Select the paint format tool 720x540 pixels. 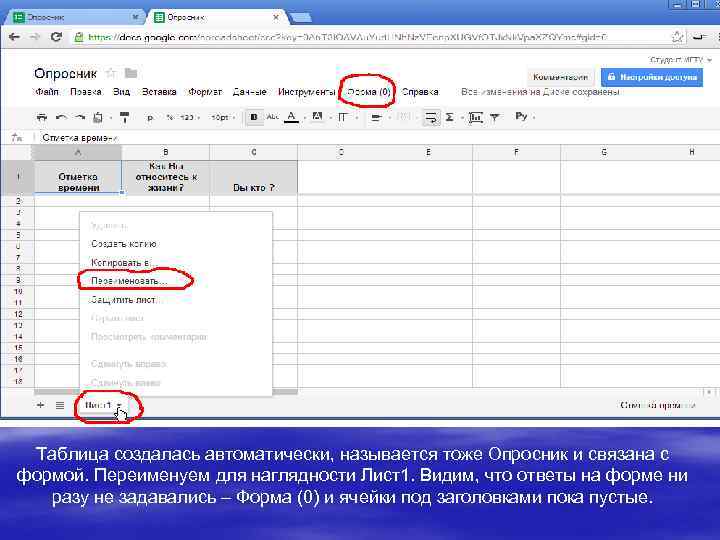point(124,118)
